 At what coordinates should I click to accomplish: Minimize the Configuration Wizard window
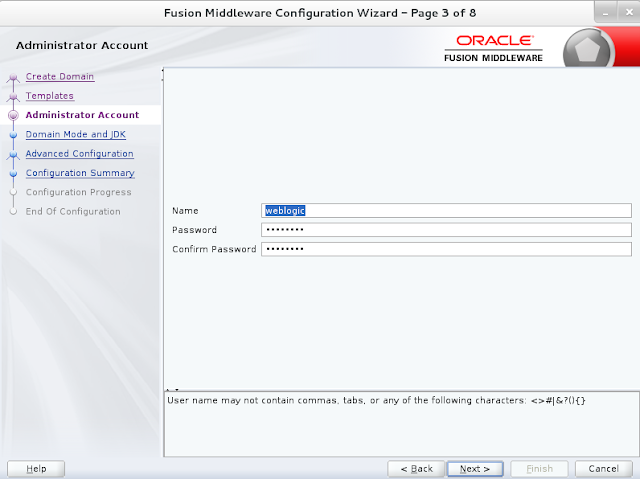(606, 13)
